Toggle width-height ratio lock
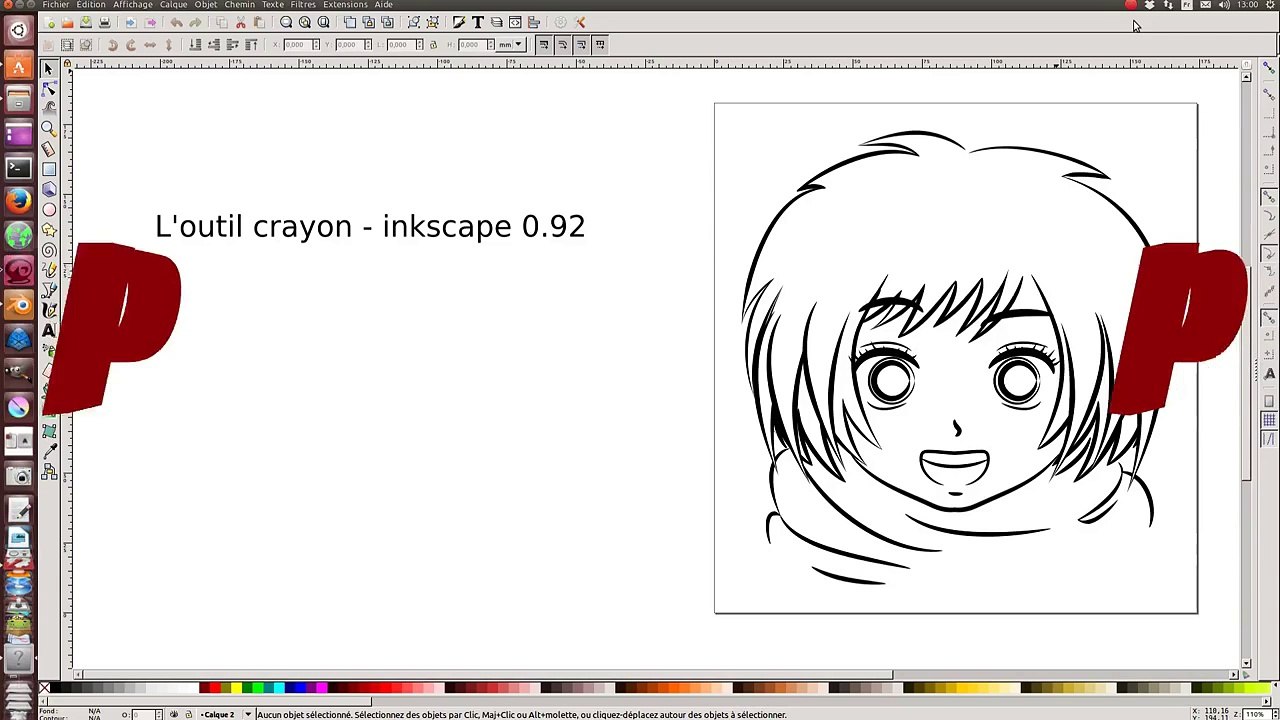Image resolution: width=1280 pixels, height=720 pixels. point(433,44)
